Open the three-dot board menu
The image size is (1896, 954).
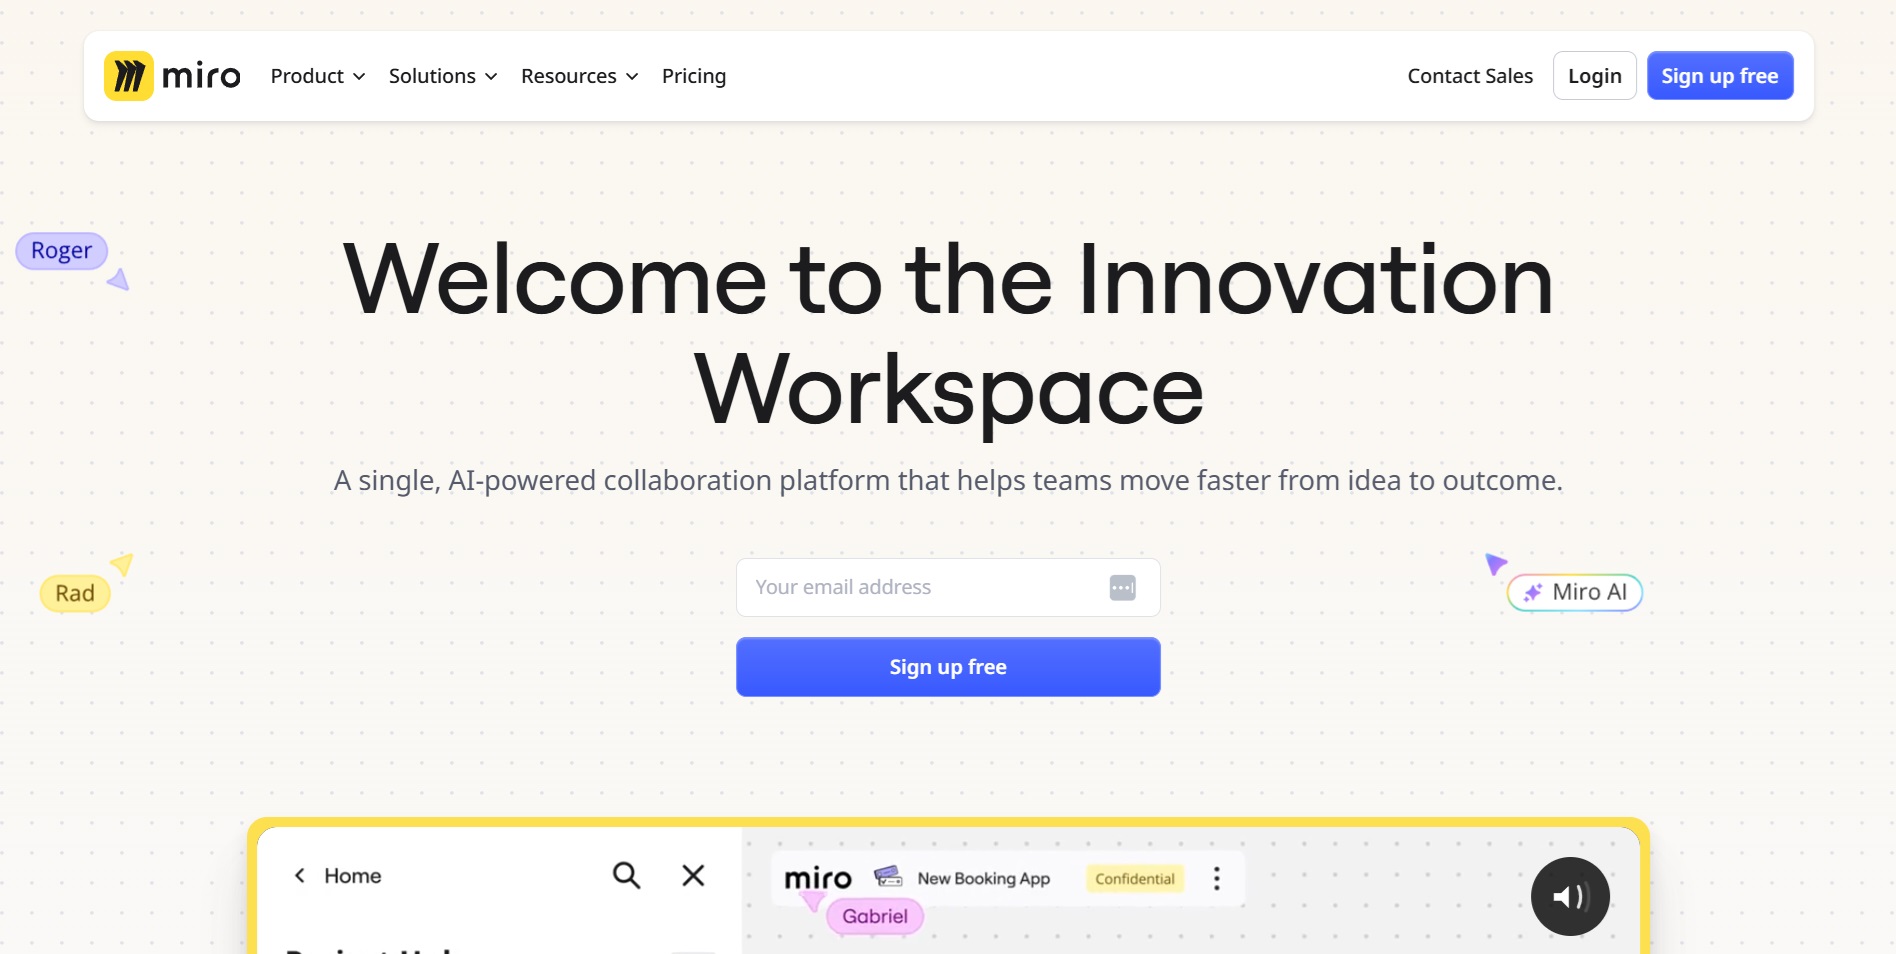[x=1217, y=879]
